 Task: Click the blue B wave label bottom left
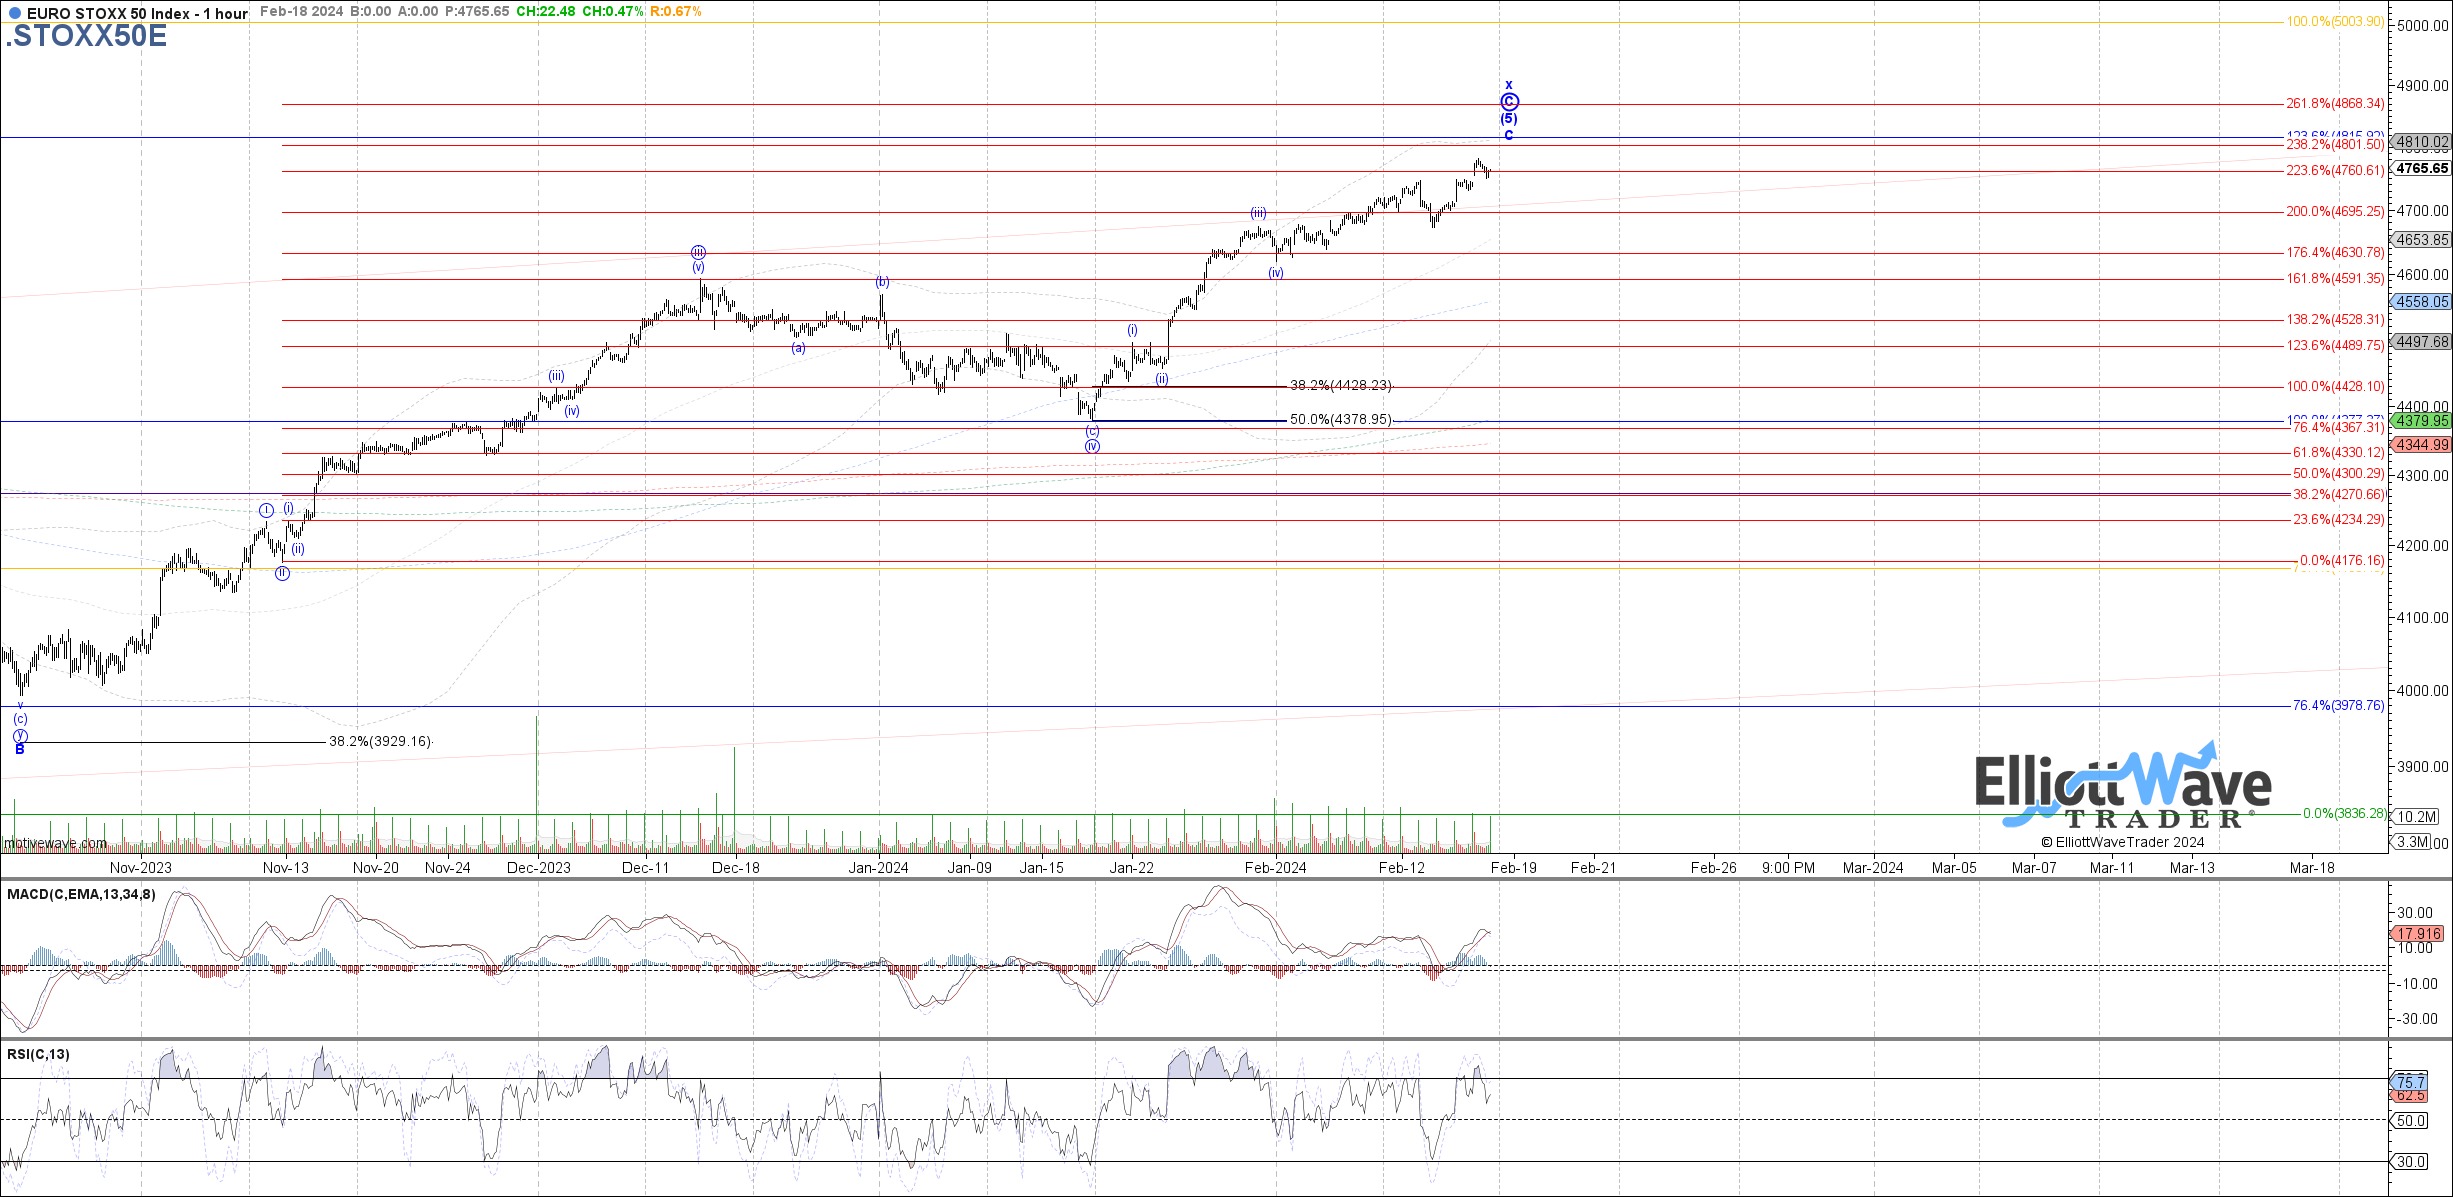coord(19,749)
